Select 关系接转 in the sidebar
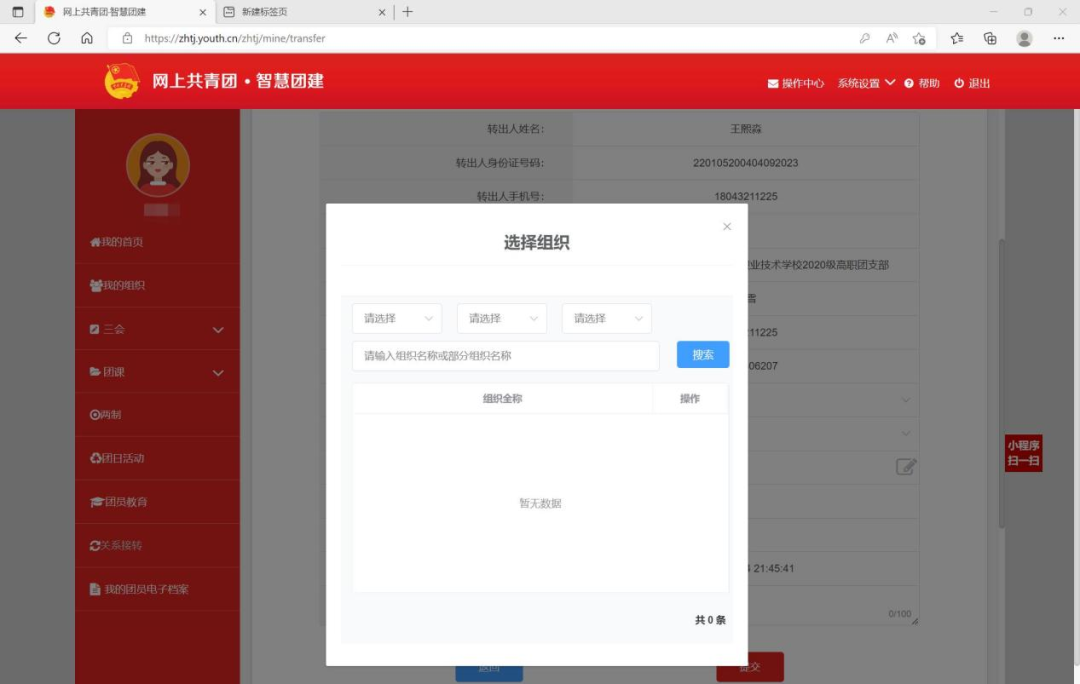This screenshot has height=684, width=1080. pos(118,545)
